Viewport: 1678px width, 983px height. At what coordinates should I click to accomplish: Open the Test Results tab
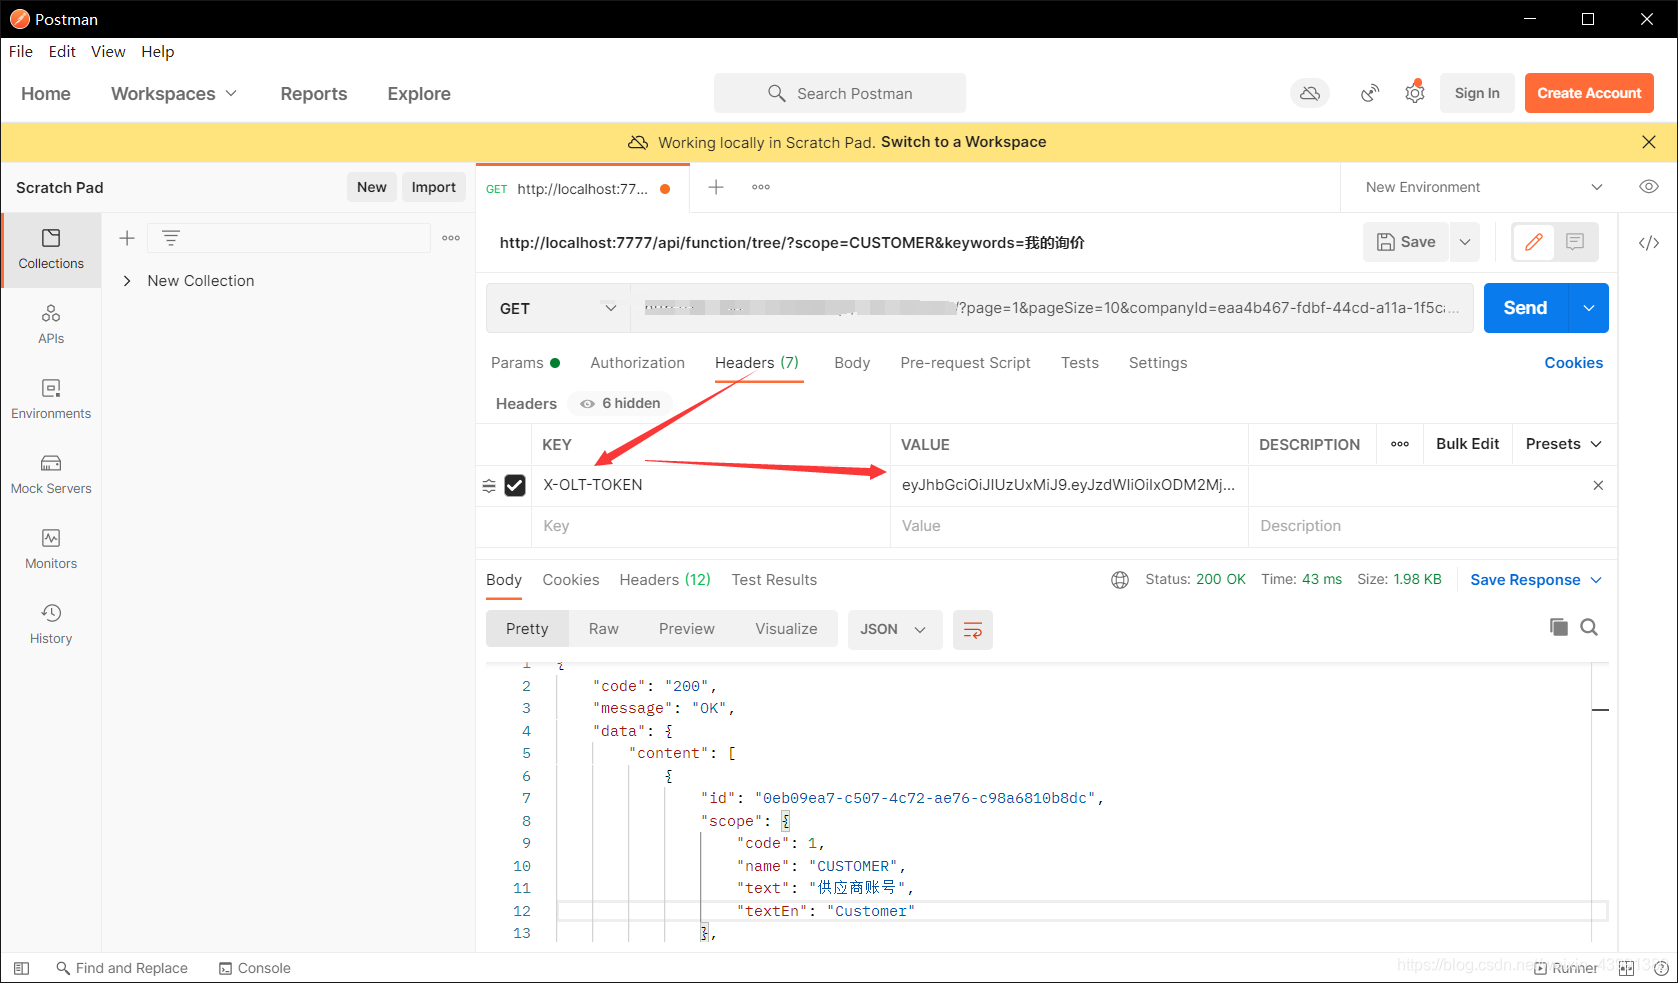[774, 580]
